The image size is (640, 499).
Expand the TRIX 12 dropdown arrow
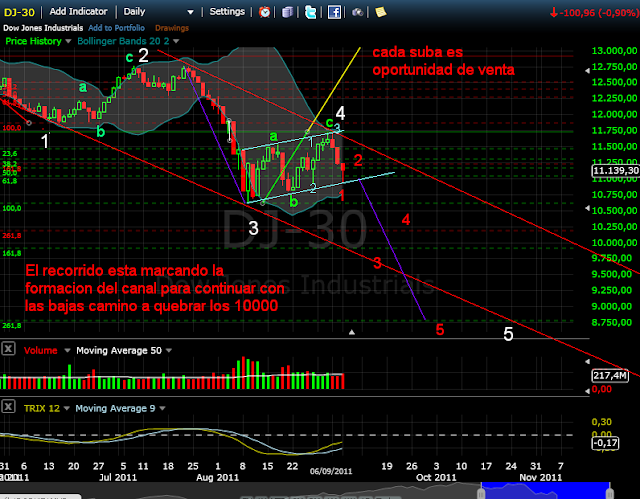pyautogui.click(x=67, y=408)
